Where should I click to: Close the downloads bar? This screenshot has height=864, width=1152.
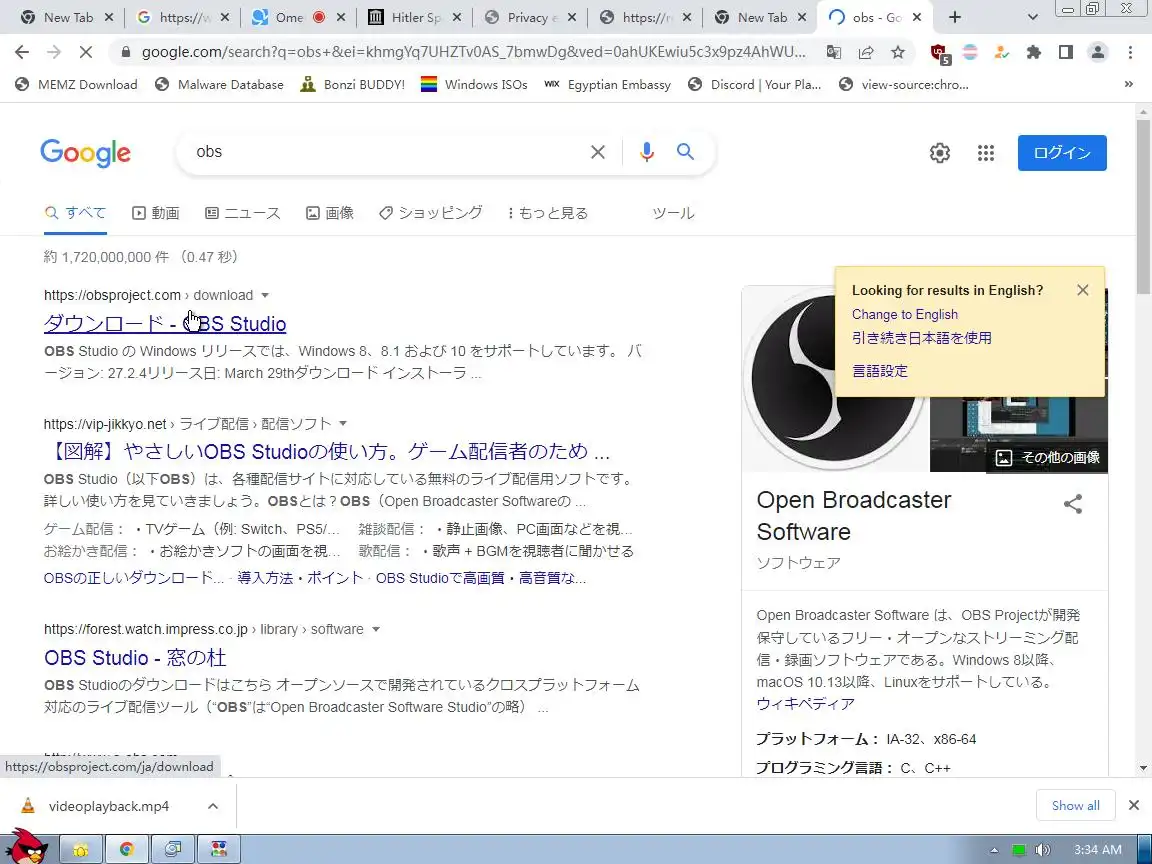click(x=1134, y=806)
